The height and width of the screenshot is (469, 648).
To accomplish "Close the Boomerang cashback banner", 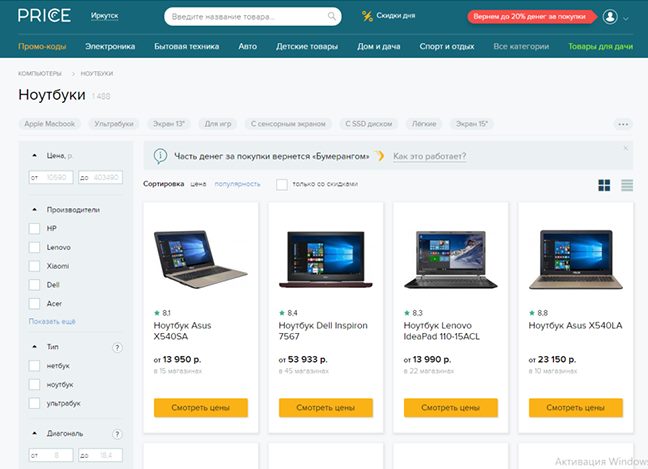I will coord(626,148).
